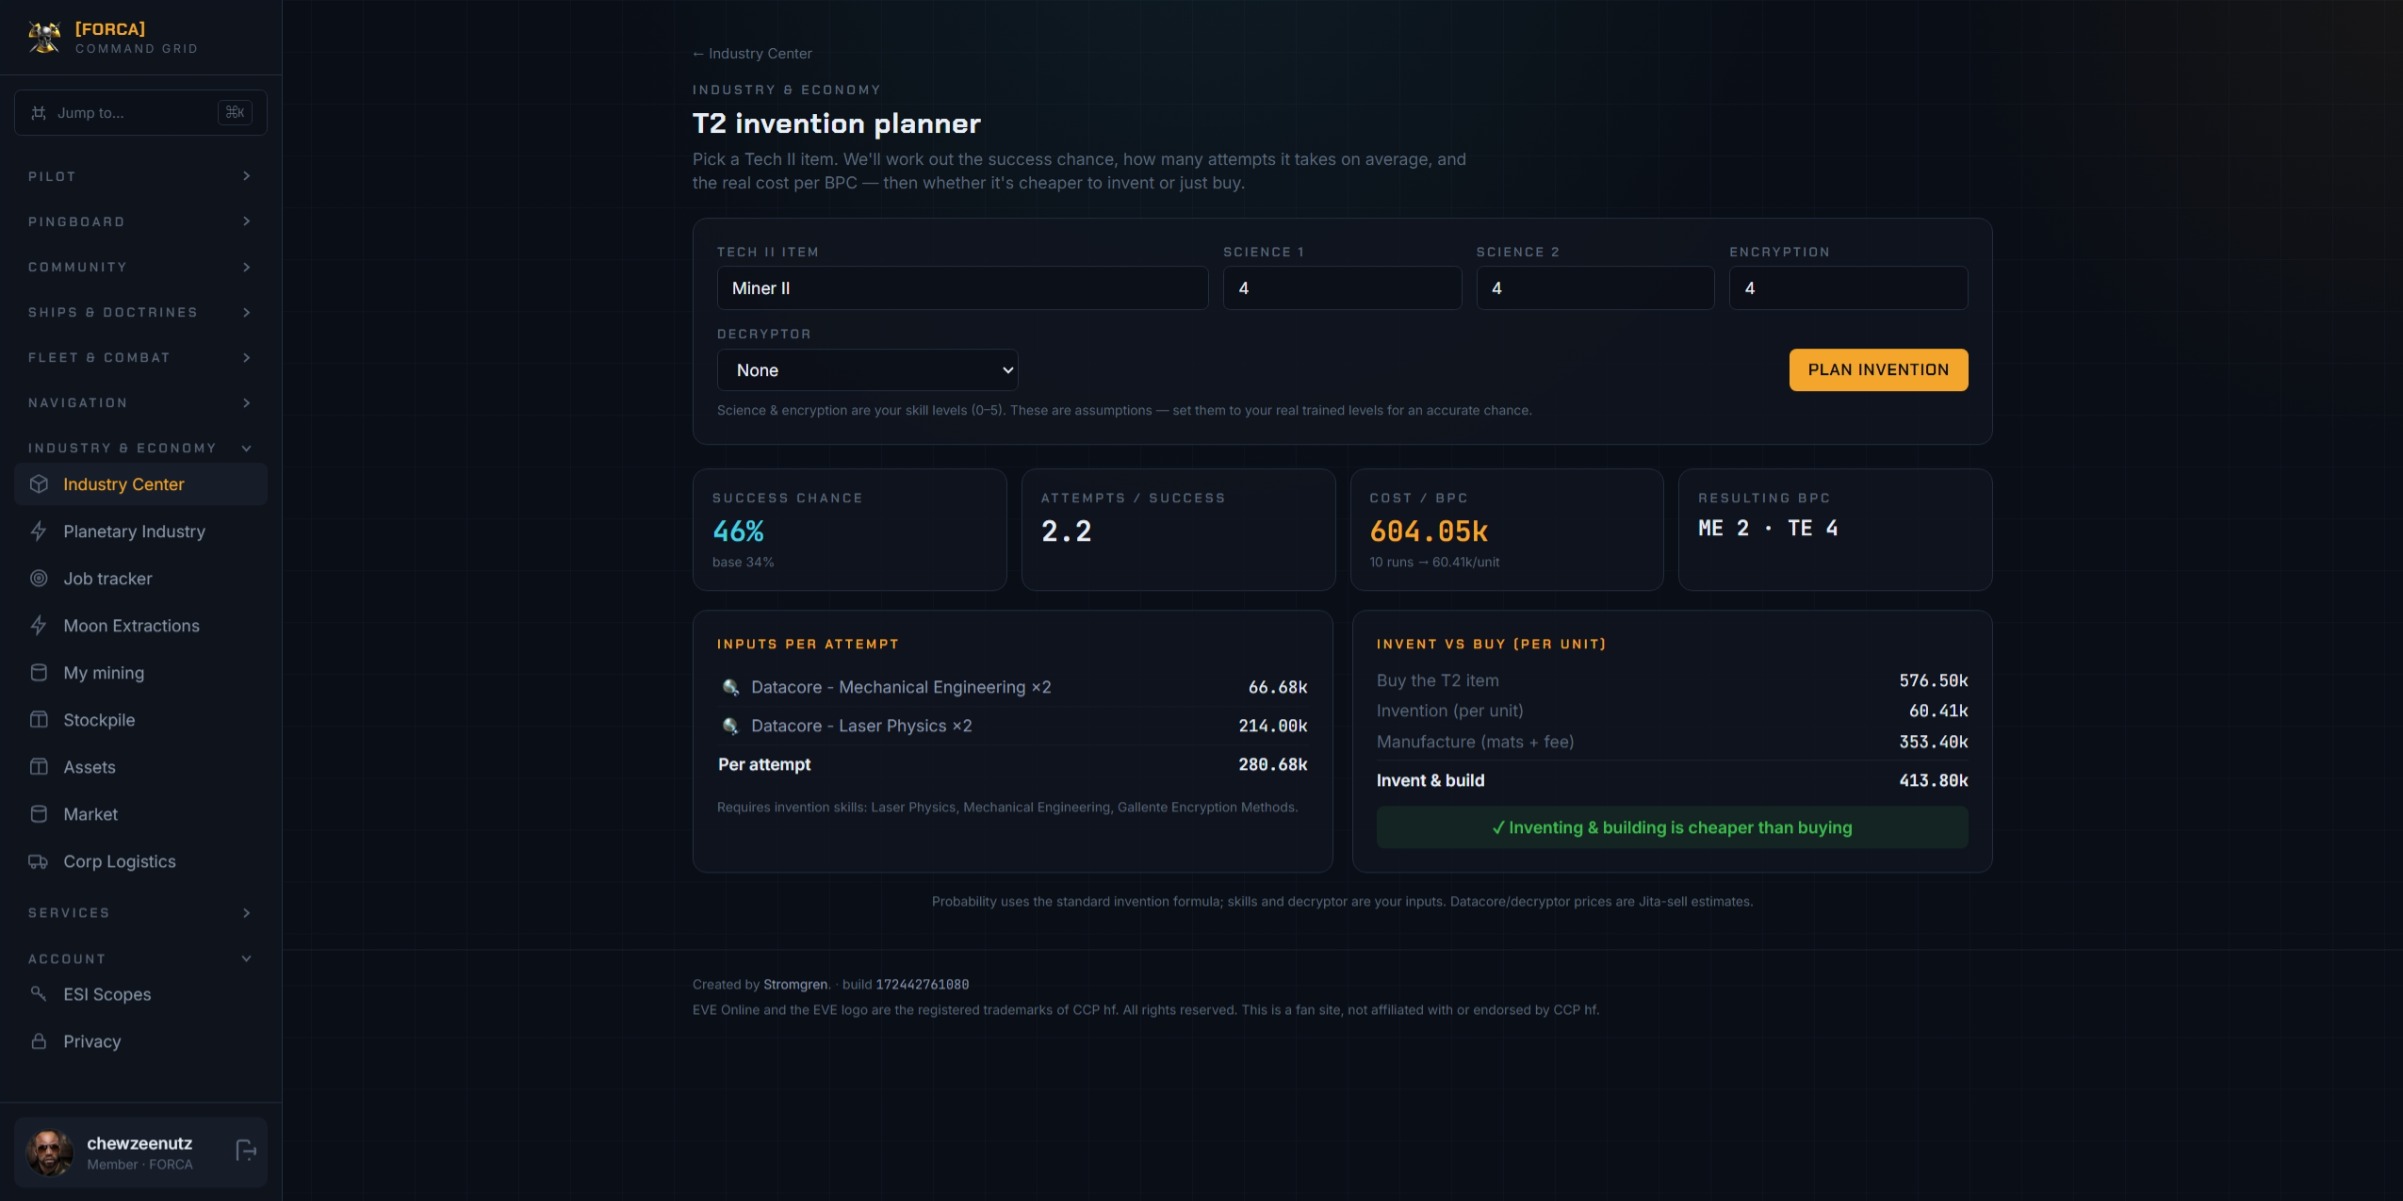Screen dimensions: 2403x1201
Task: Expand the Fleet & Combat section
Action: coord(140,357)
